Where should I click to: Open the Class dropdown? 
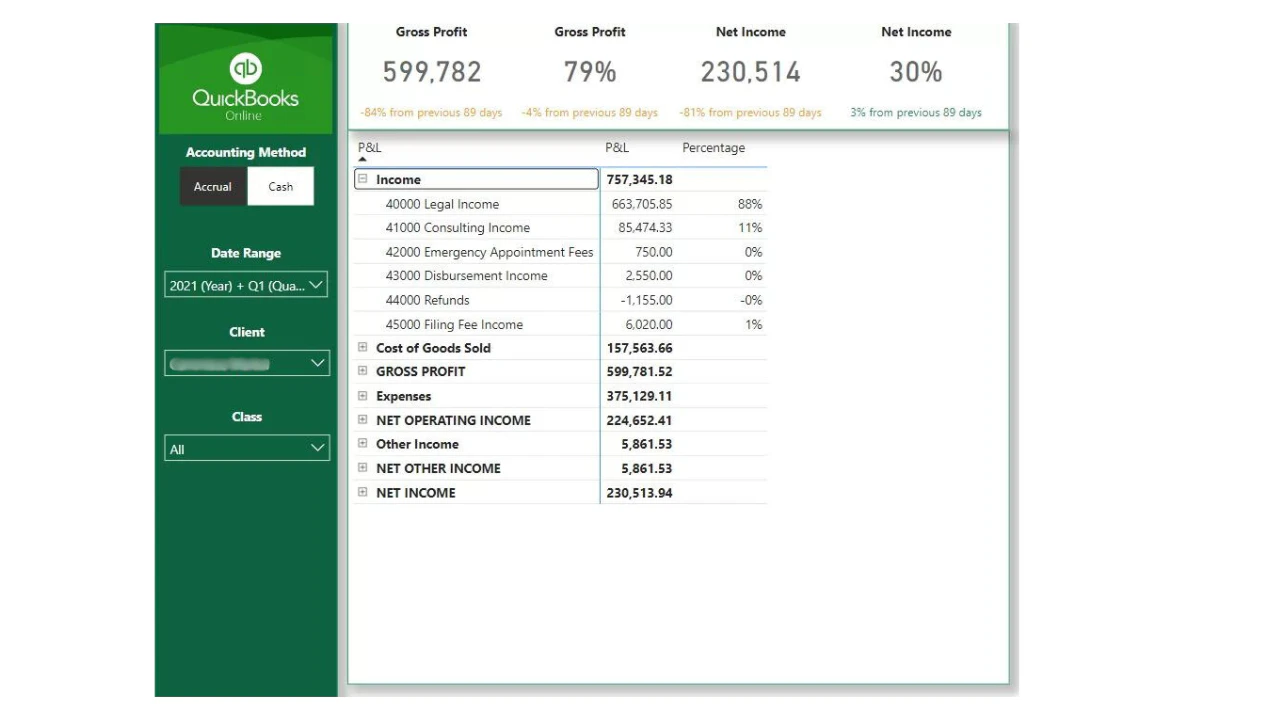(x=246, y=448)
